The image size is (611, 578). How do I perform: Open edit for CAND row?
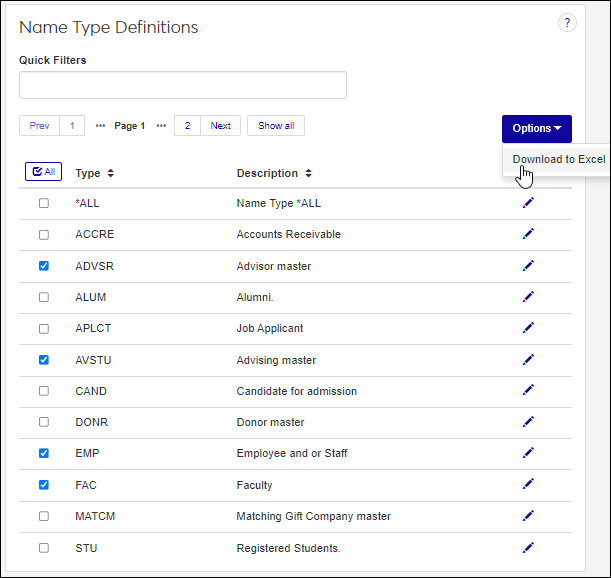[528, 391]
